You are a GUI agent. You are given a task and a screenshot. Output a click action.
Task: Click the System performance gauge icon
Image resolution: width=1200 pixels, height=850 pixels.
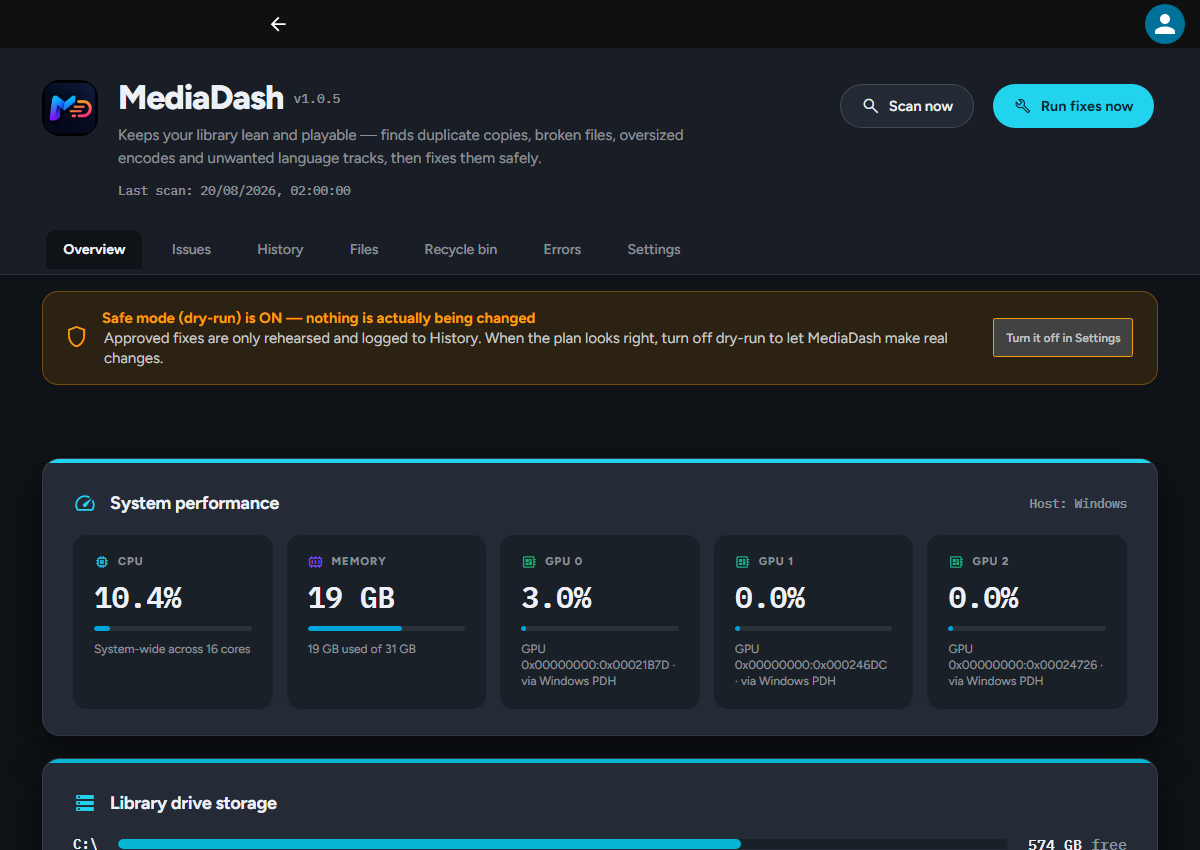(85, 503)
